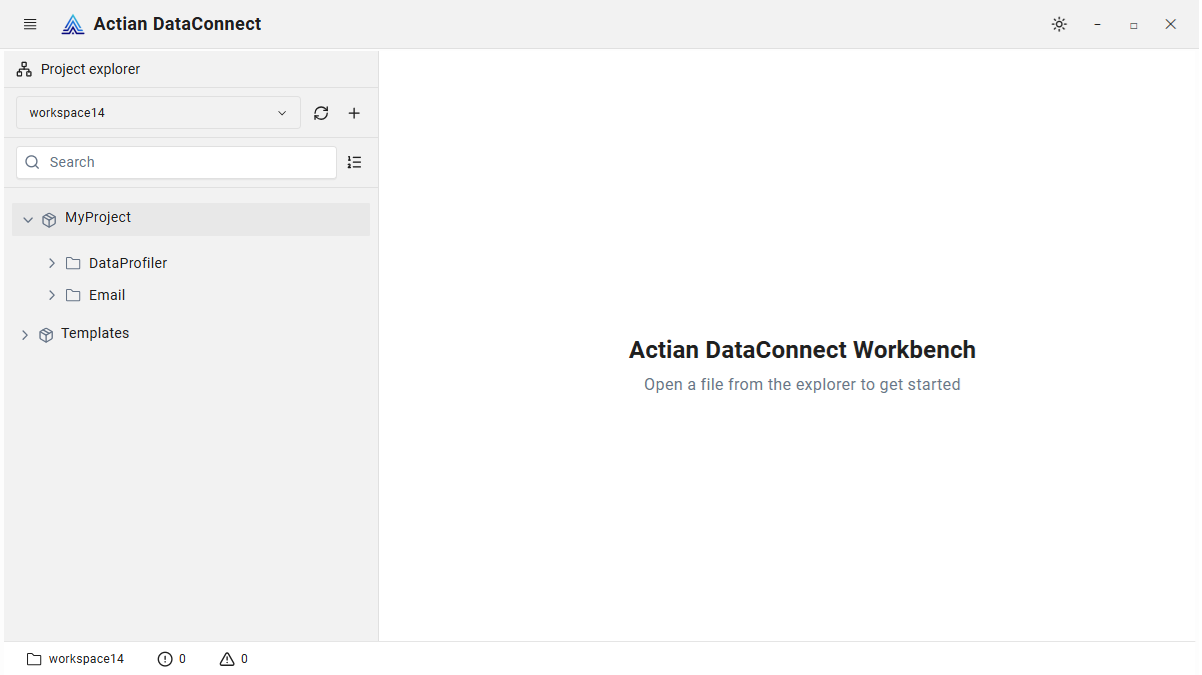Select the MyProject package icon
Viewport: 1202px width, 675px height.
pyautogui.click(x=49, y=220)
